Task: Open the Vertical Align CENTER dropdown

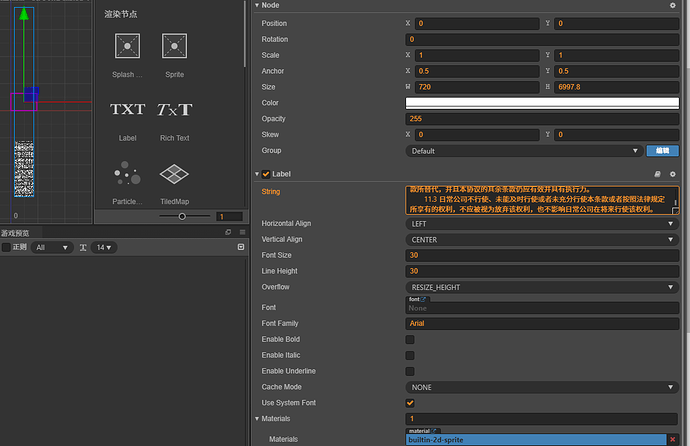Action: click(x=542, y=240)
